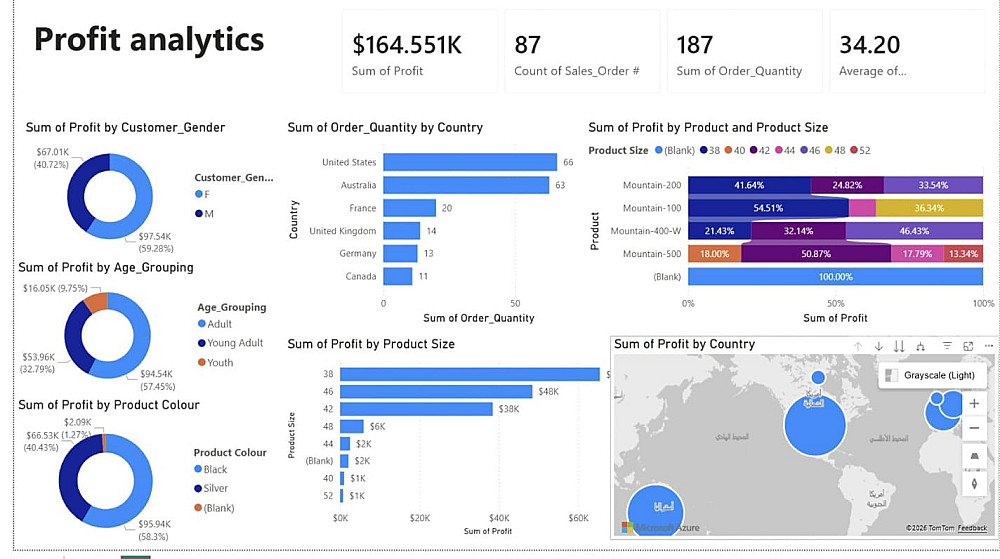Reset the map compass rotation
Screen dimensions: 1000x559
(x=974, y=484)
